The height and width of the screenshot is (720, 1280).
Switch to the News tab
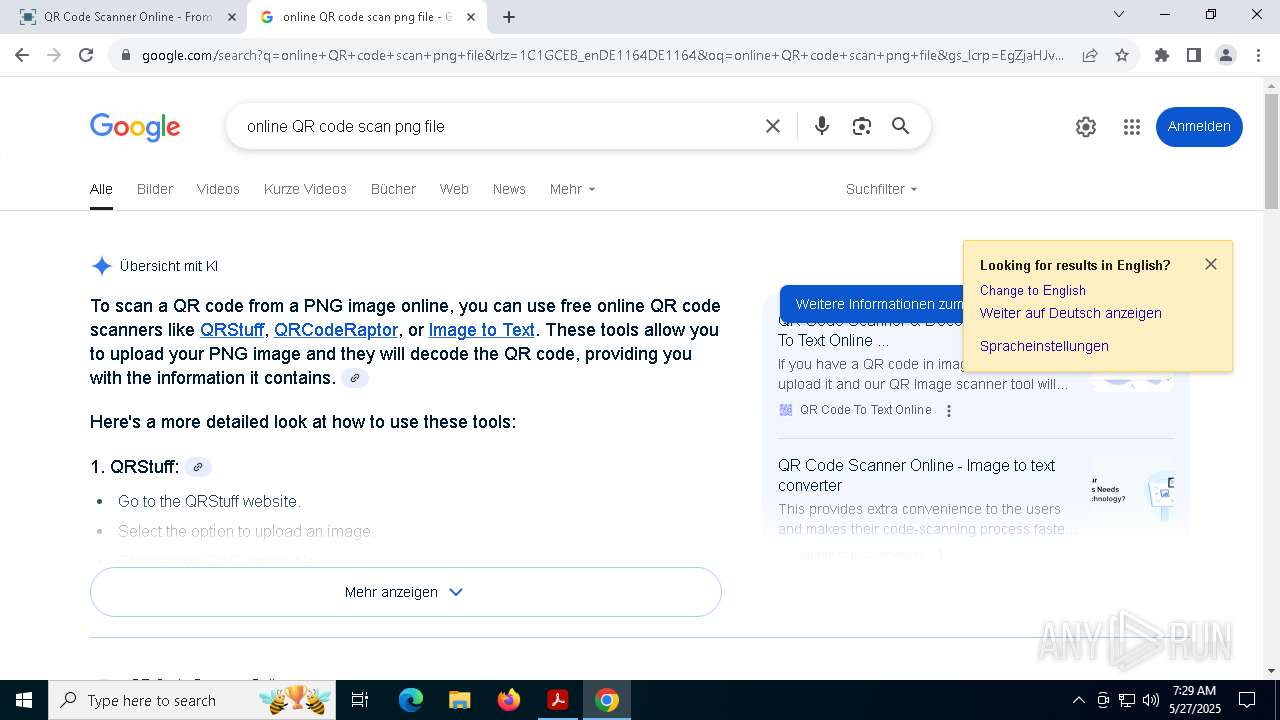tap(509, 189)
